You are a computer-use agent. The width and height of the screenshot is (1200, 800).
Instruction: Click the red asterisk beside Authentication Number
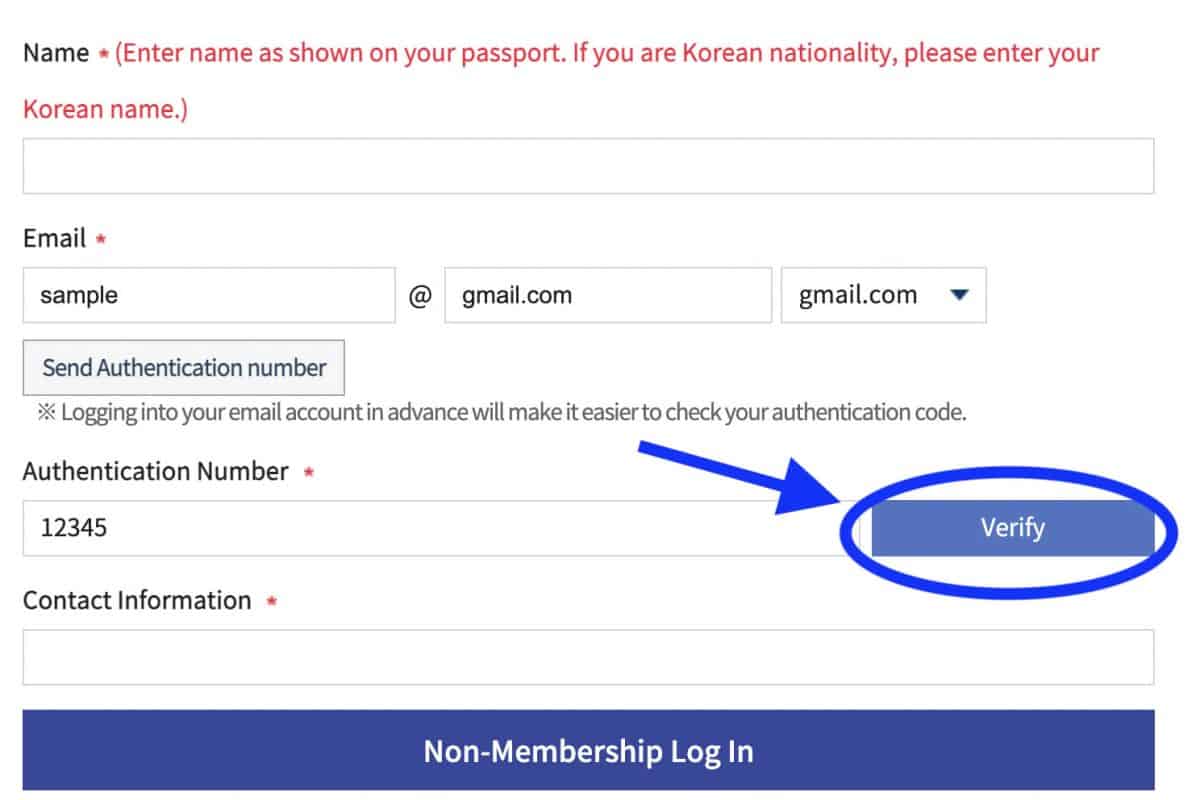coord(308,472)
